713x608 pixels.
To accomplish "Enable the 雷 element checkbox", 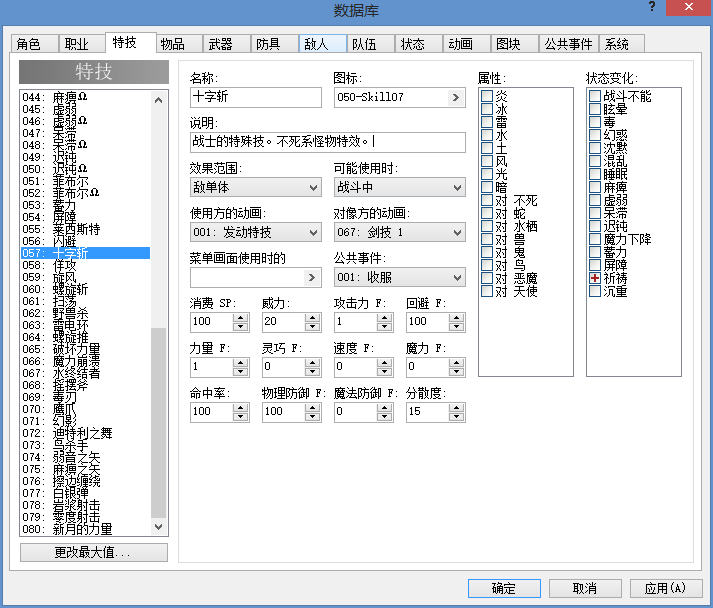I will 487,122.
